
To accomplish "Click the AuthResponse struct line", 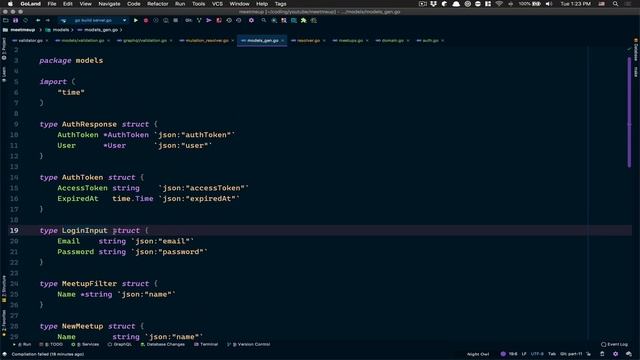I will (x=98, y=124).
